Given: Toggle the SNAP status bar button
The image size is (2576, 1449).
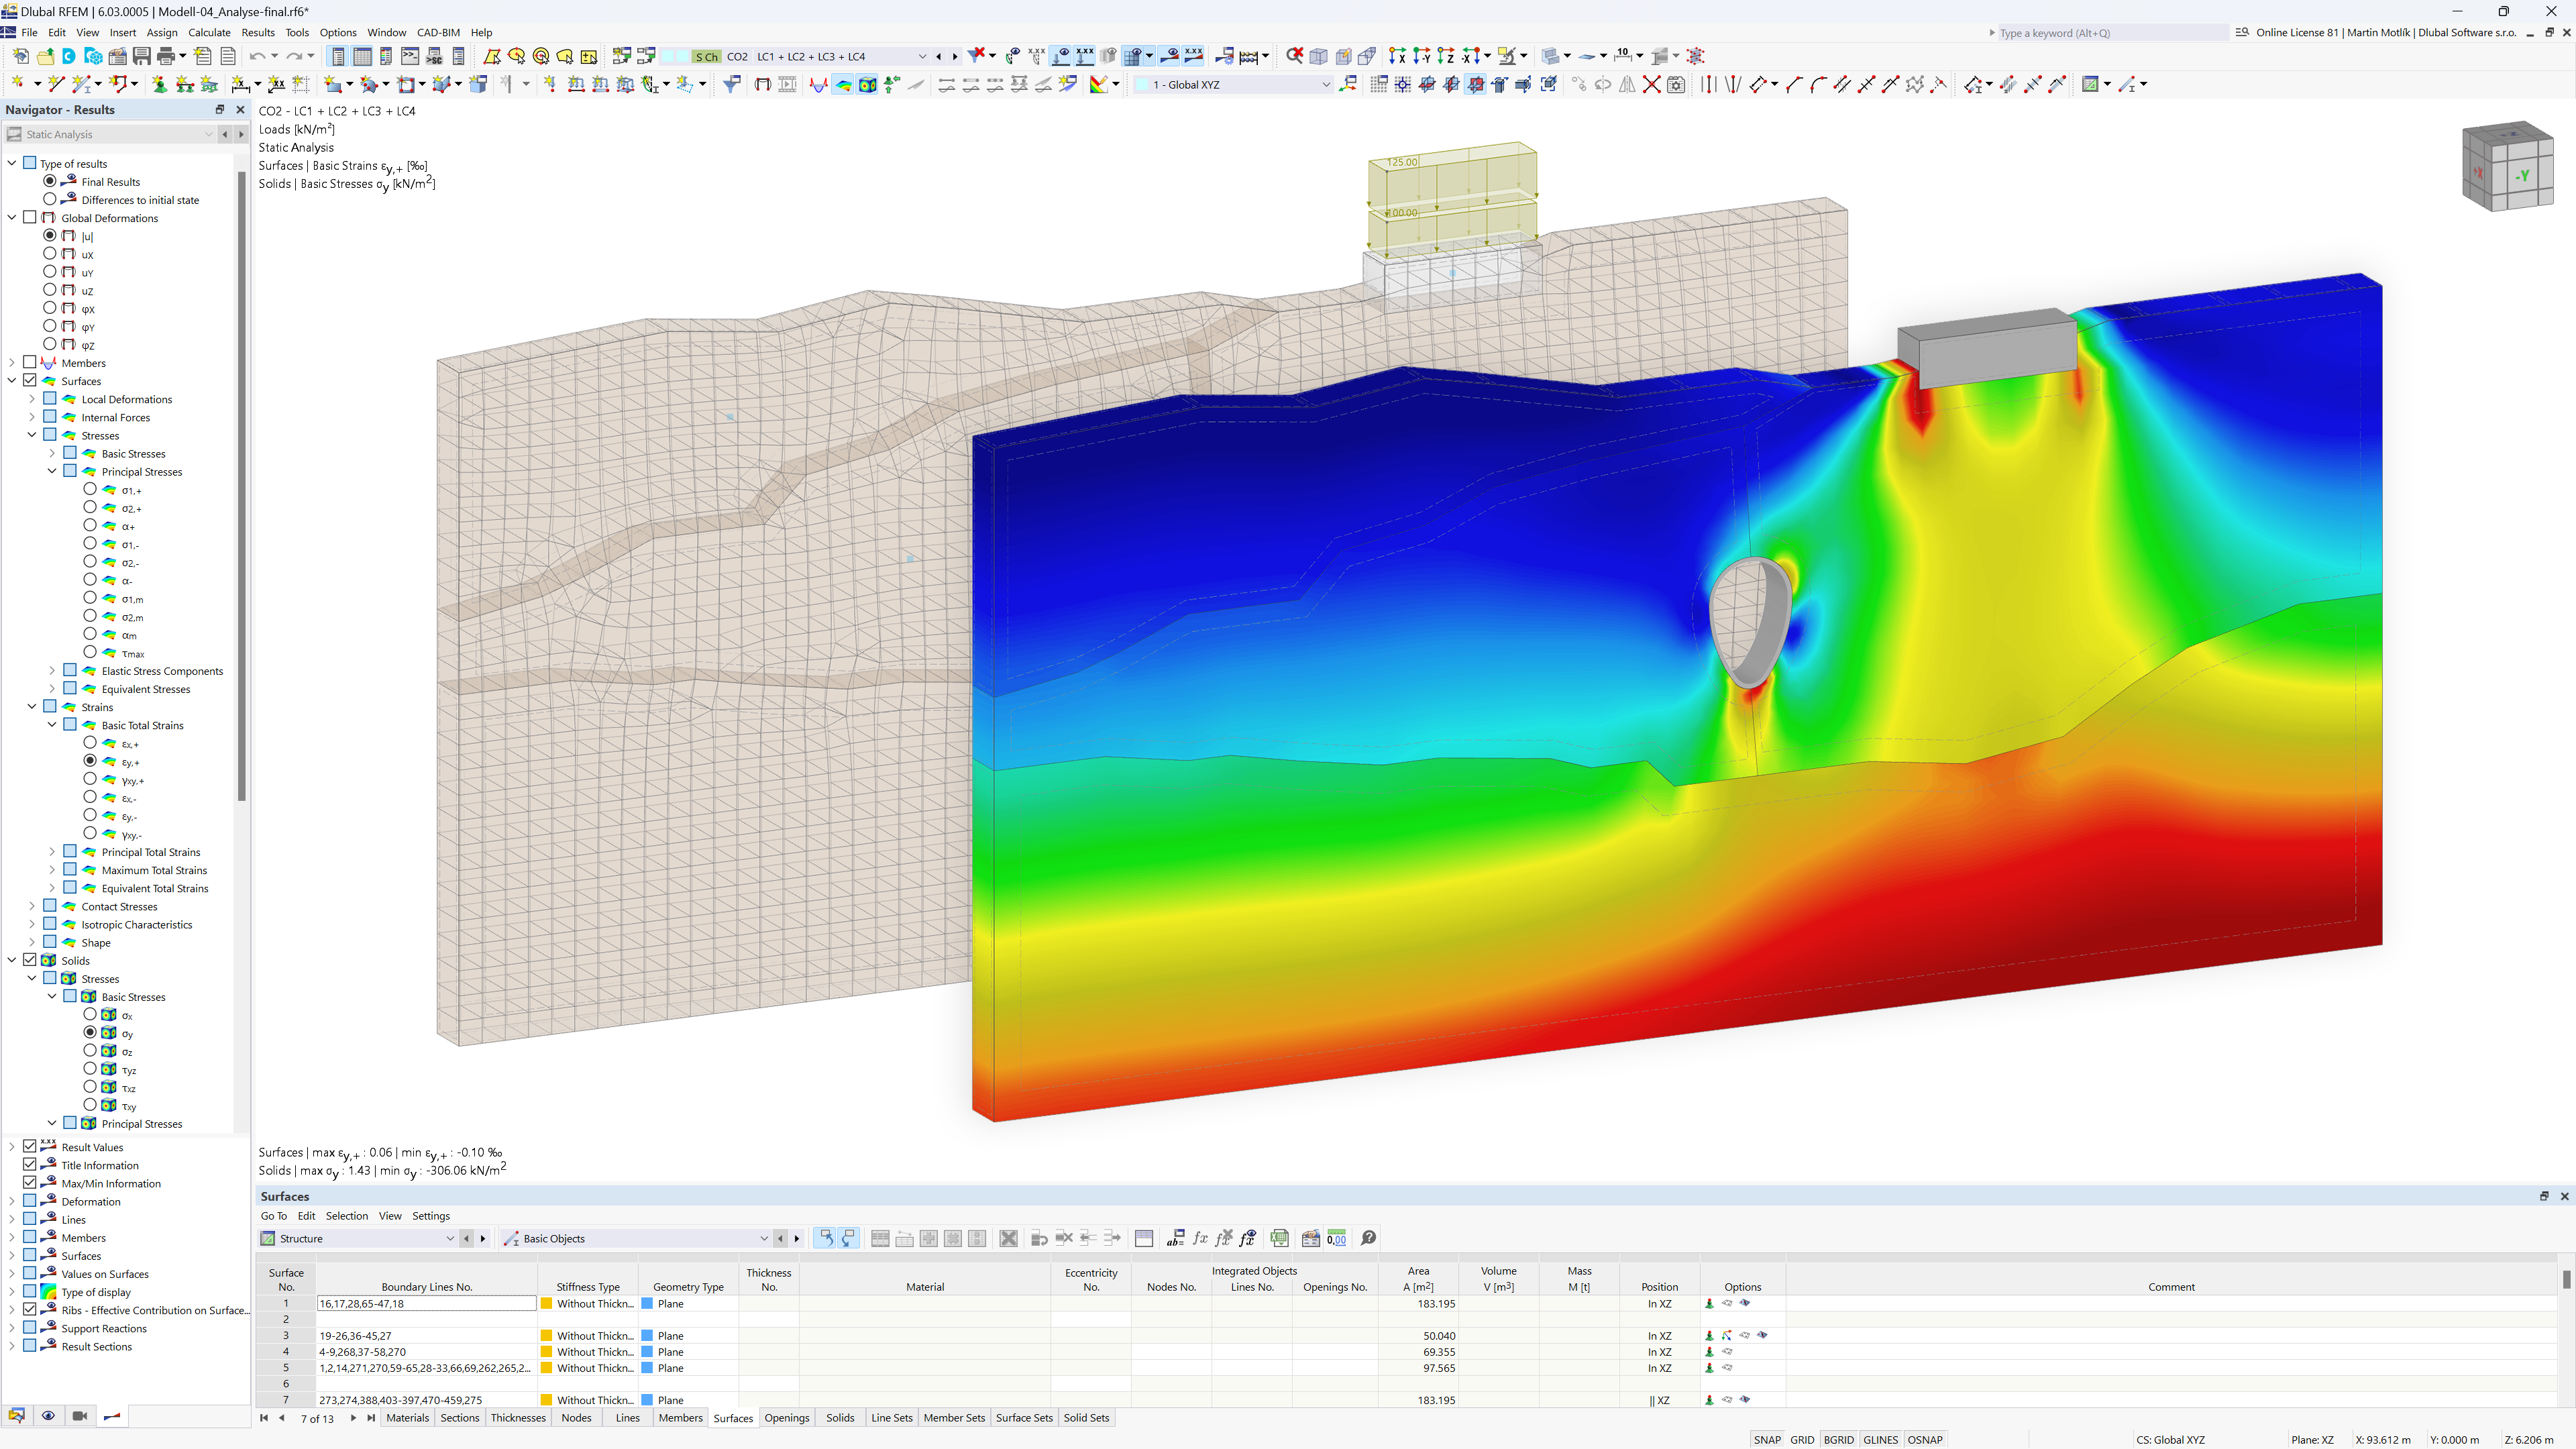Looking at the screenshot, I should pos(1769,1438).
